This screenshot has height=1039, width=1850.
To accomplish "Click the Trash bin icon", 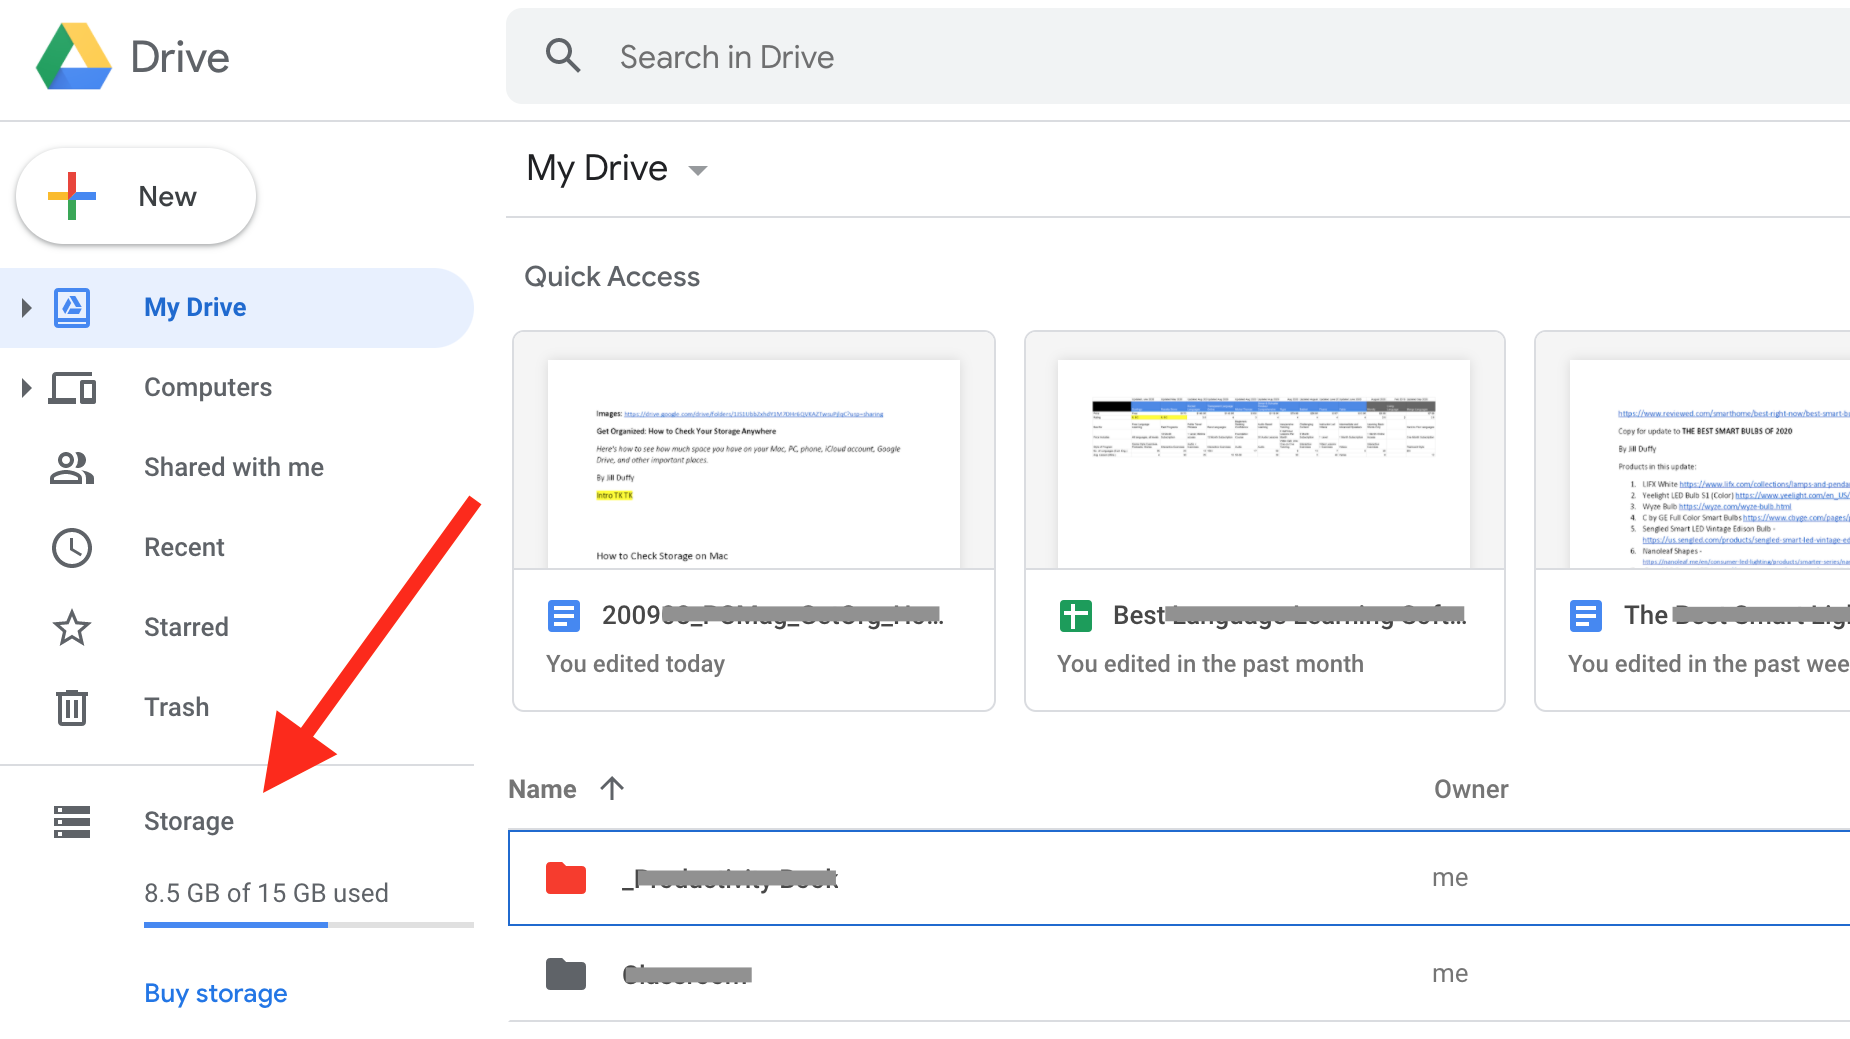I will point(72,707).
